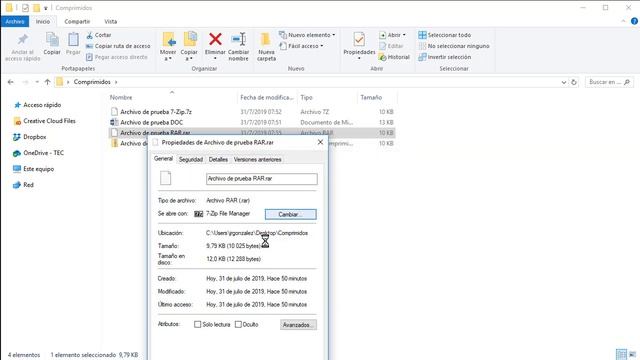
Task: Expand the chevron after Comprimidos in address bar
Action: pos(116,82)
